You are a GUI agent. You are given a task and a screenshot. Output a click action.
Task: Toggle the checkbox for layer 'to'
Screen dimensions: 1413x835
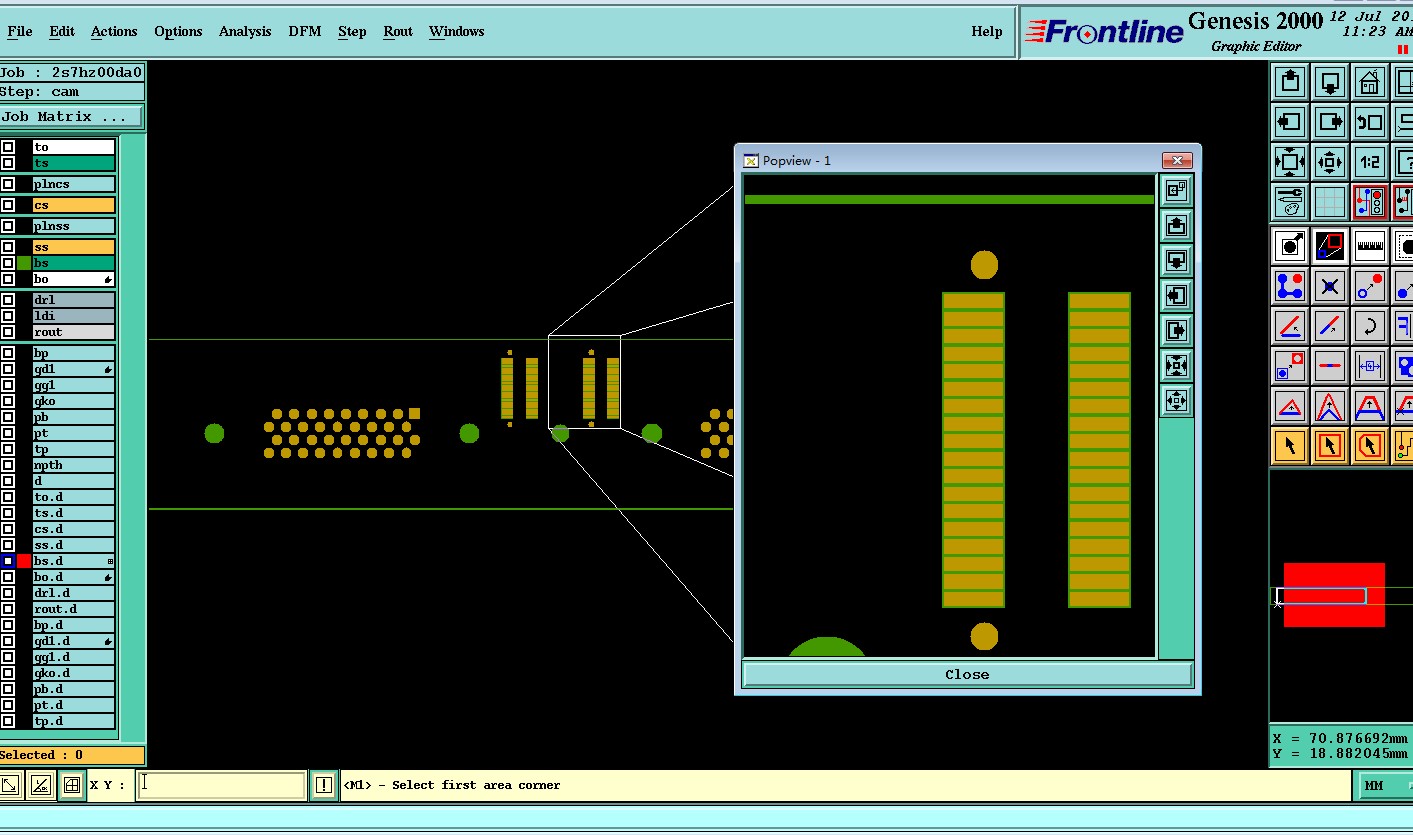pyautogui.click(x=8, y=147)
